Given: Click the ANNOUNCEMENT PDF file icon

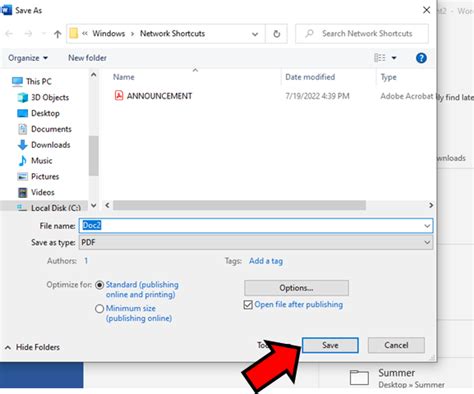Looking at the screenshot, I should coord(119,96).
